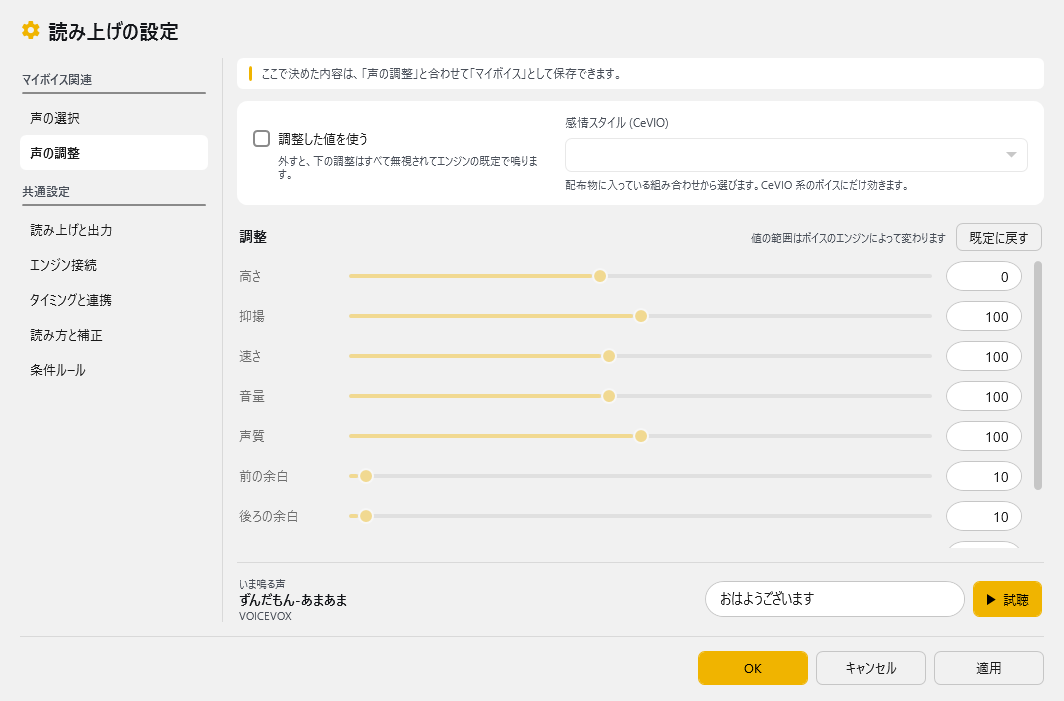
Task: Click the 抑揚 value field
Action: [x=983, y=316]
